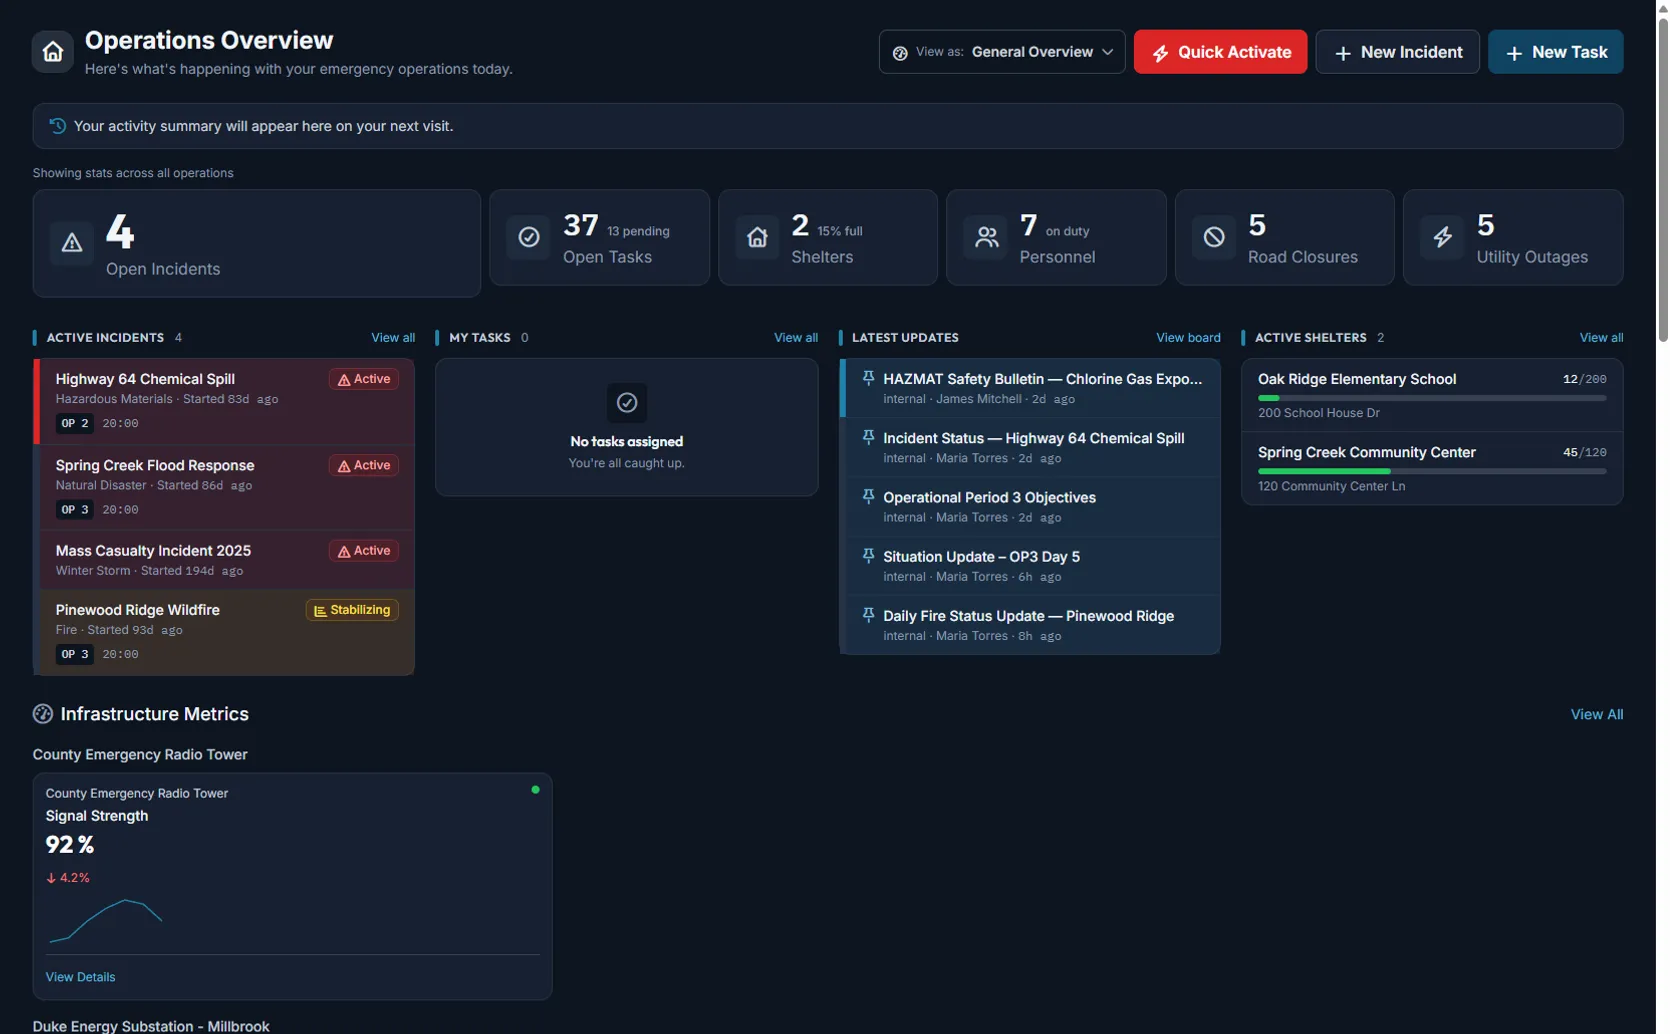Click the checkmark icon in No tasks assigned panel
This screenshot has height=1034, width=1670.
627,403
